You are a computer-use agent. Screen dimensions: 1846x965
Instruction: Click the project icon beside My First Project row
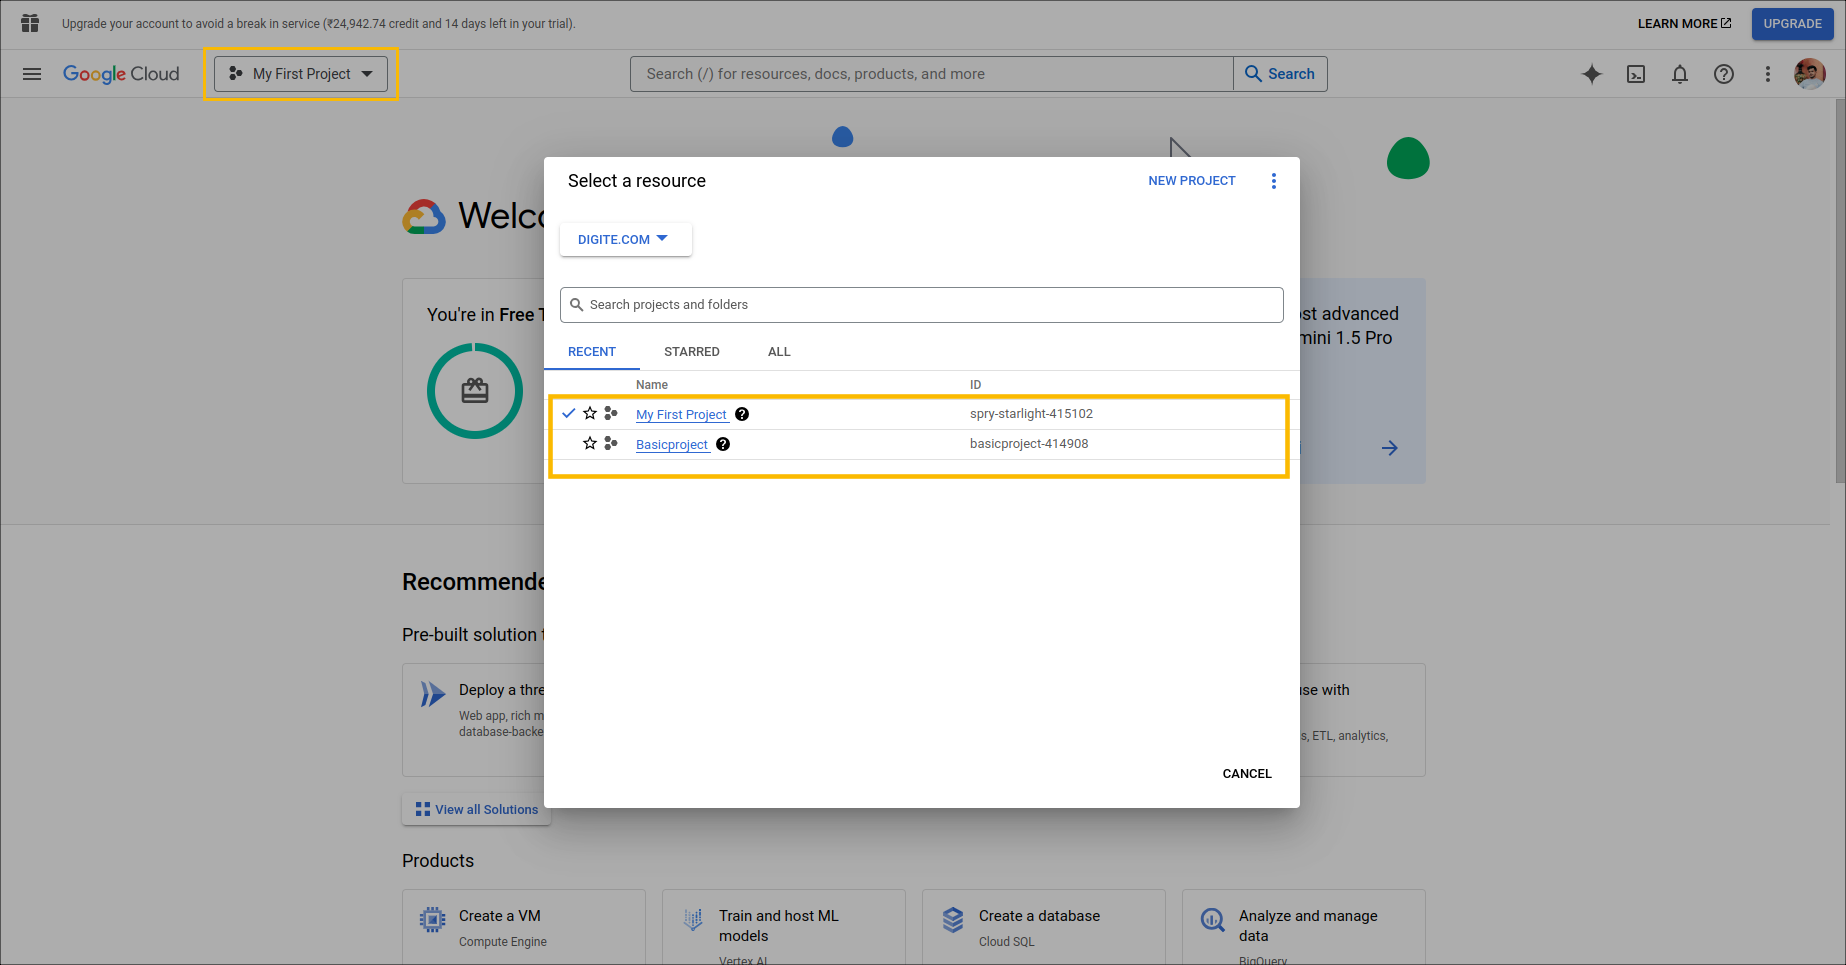point(611,413)
